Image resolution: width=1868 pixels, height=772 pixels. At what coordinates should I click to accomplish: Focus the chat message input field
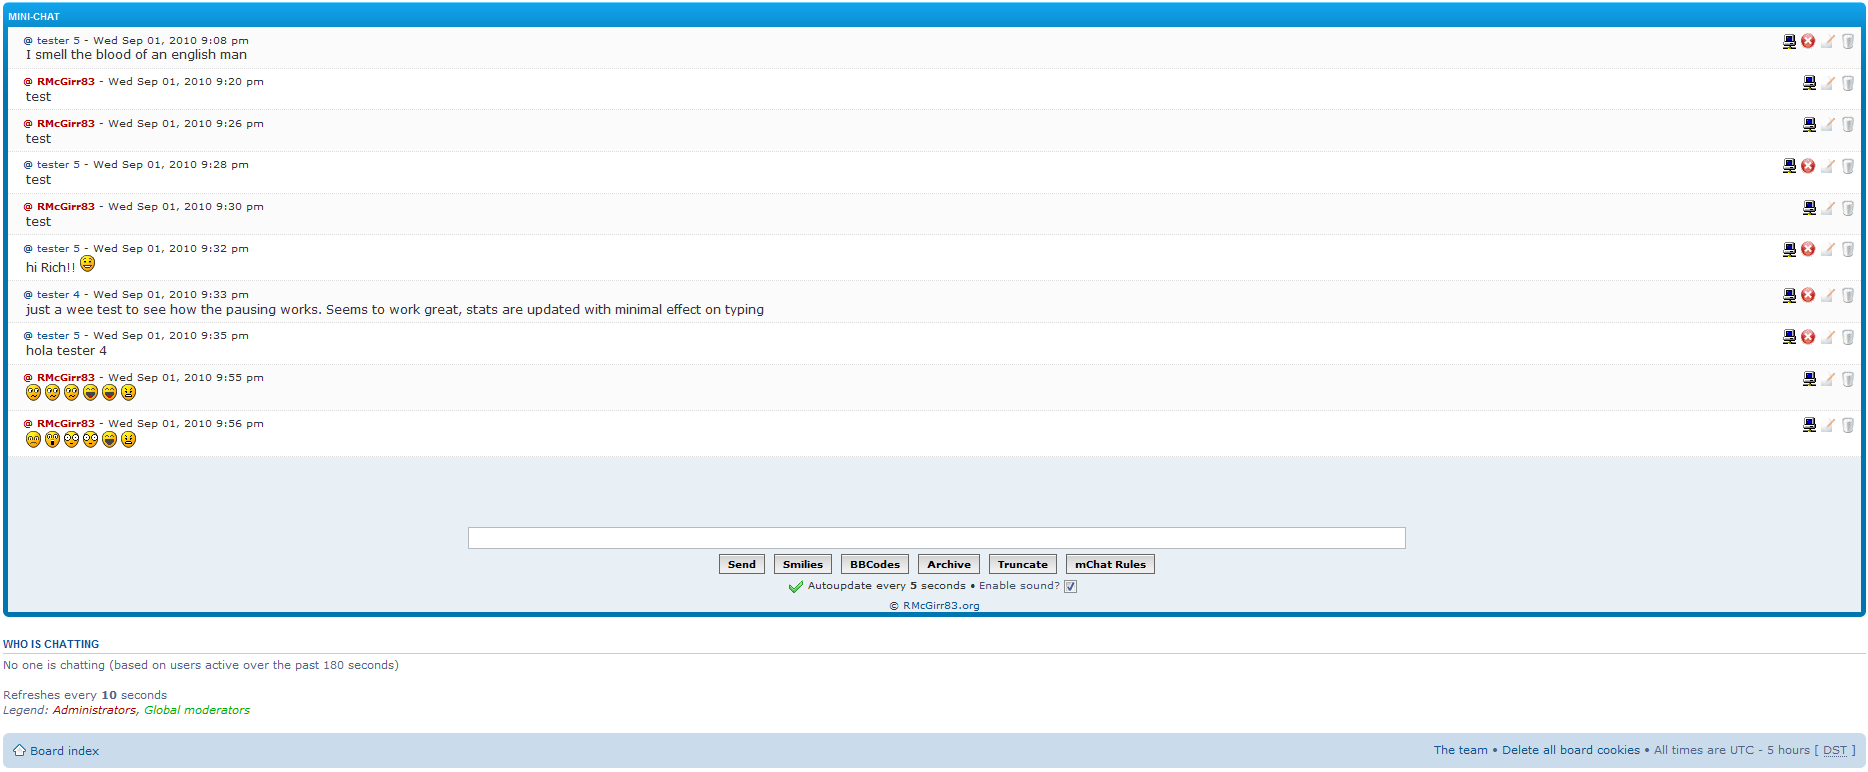[x=936, y=538]
